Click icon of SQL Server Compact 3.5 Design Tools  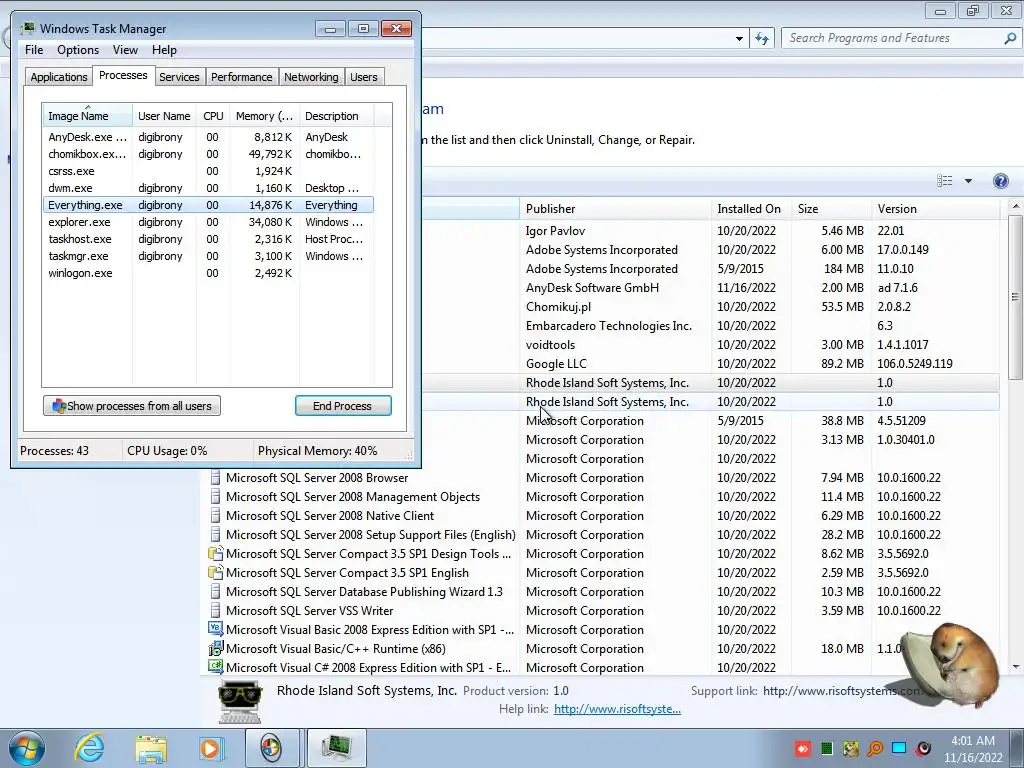point(215,554)
